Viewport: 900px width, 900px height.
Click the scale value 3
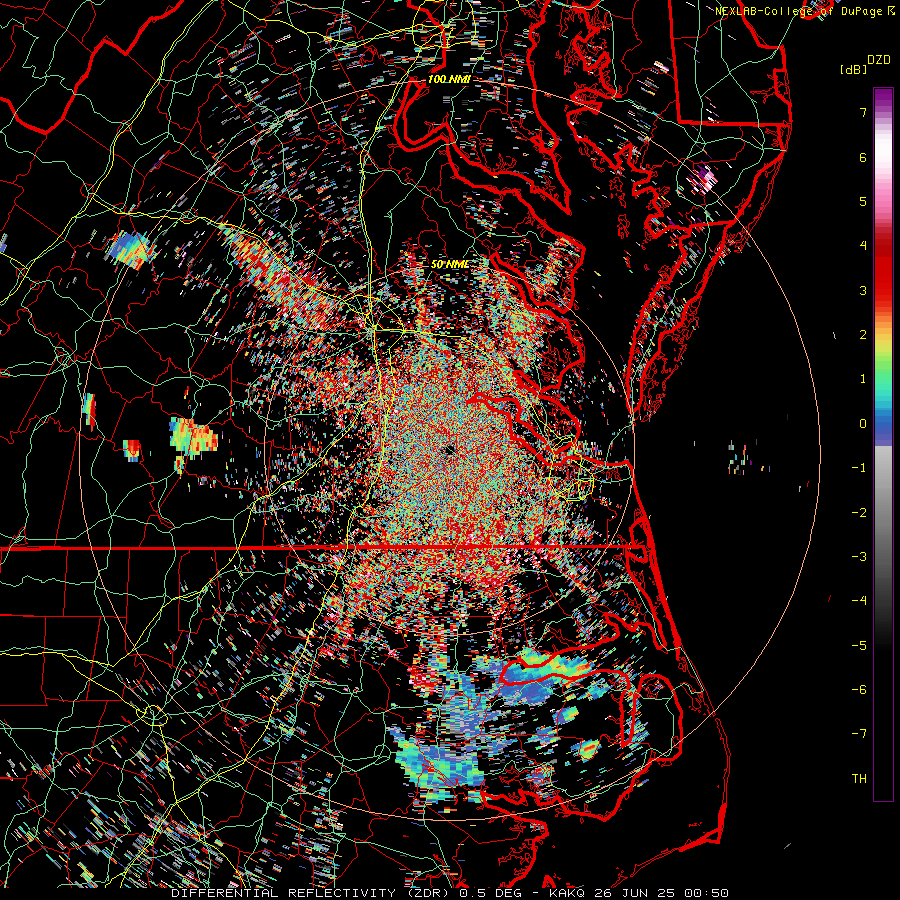tap(863, 290)
